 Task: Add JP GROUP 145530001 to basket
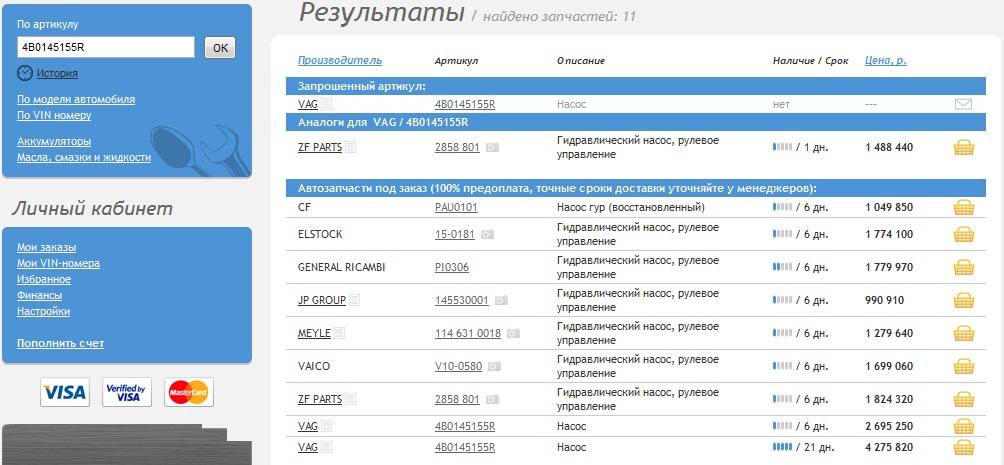pyautogui.click(x=964, y=300)
